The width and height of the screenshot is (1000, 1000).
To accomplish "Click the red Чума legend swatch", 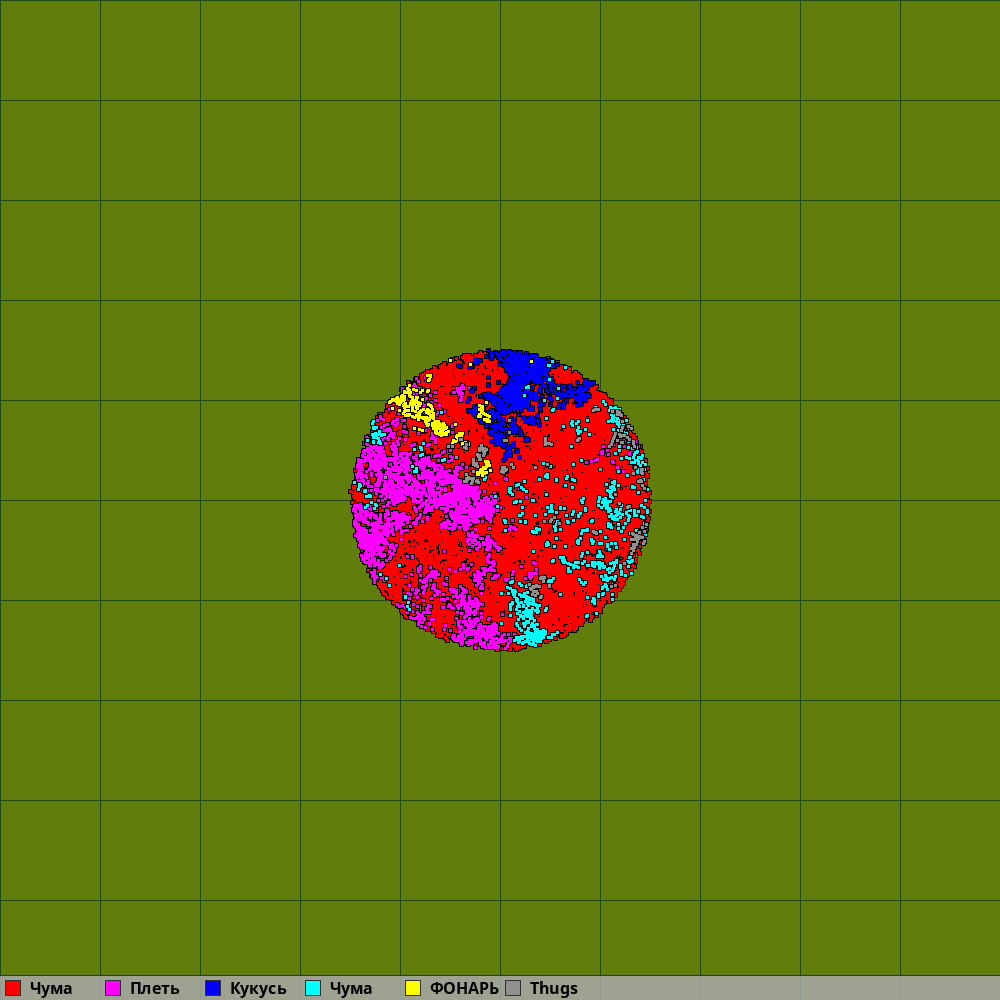I will click(13, 988).
